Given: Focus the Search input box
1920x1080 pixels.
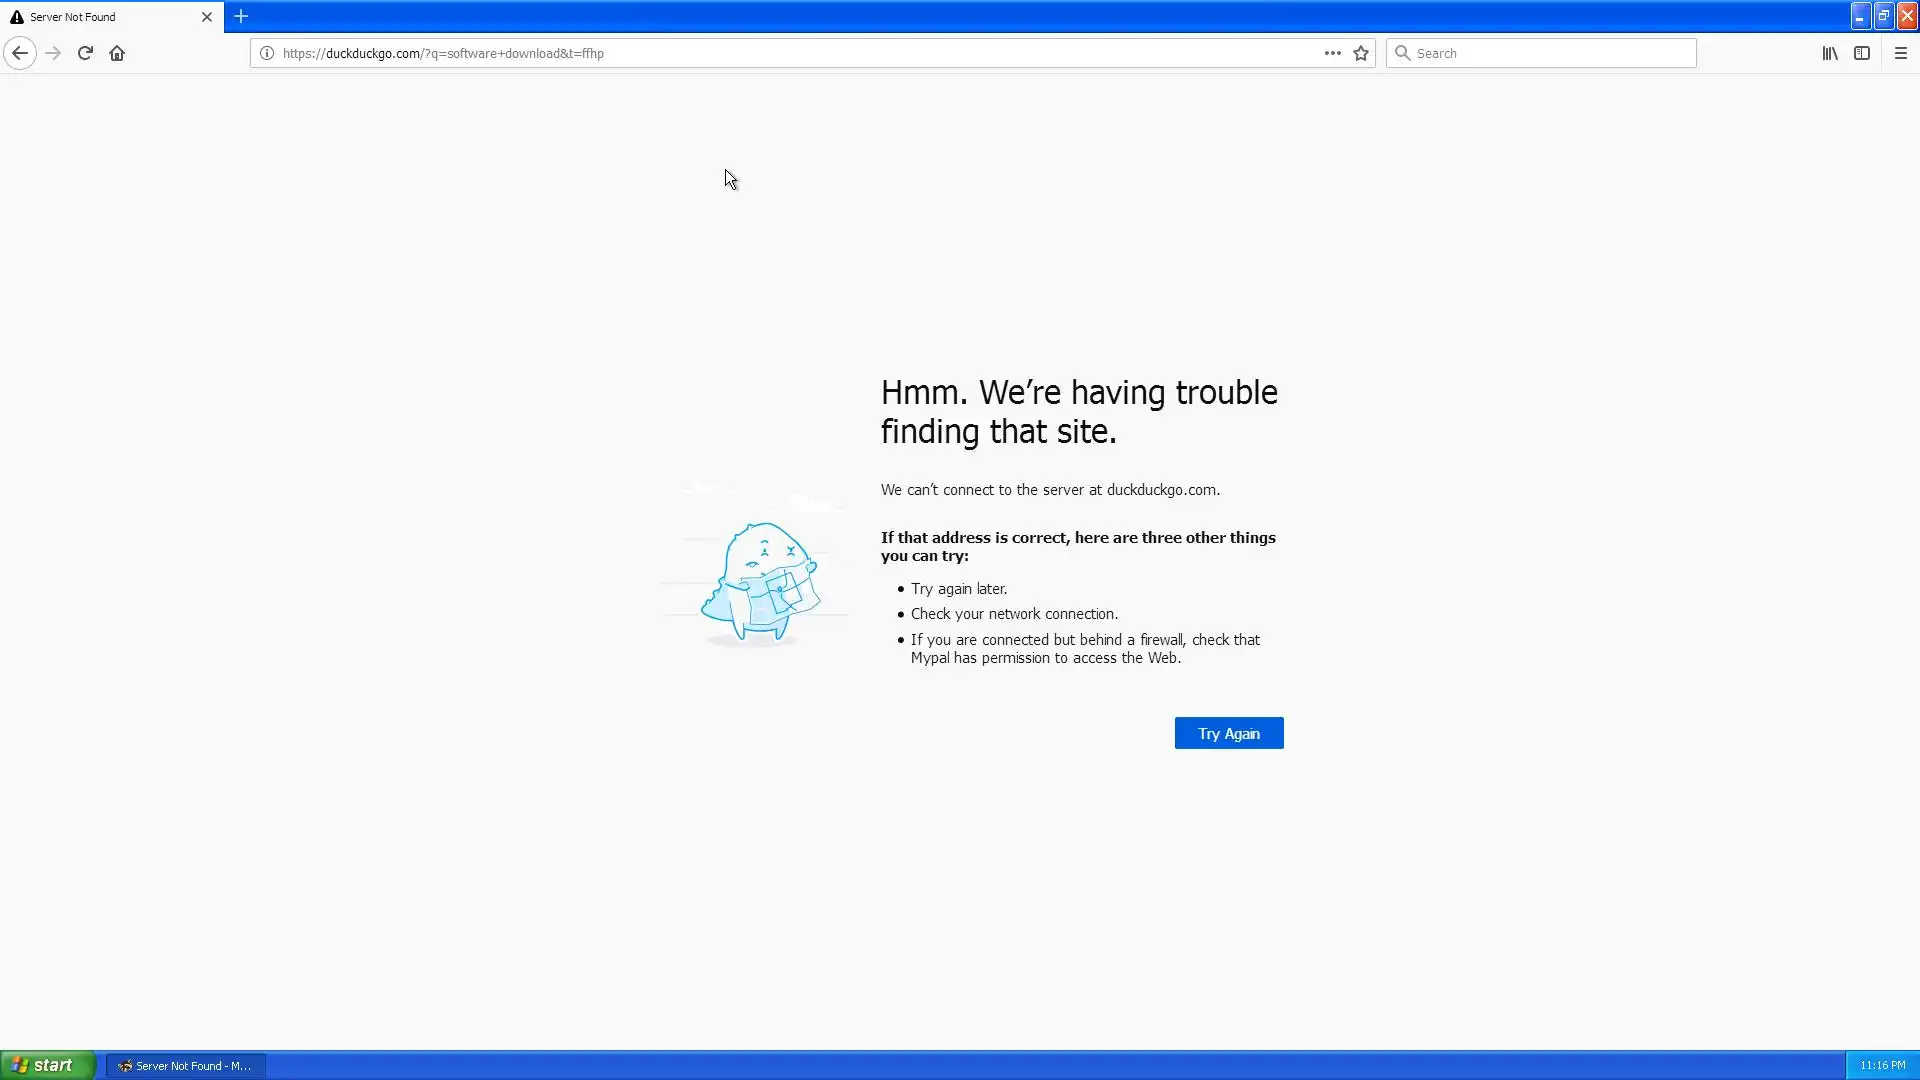Looking at the screenshot, I should coord(1550,53).
